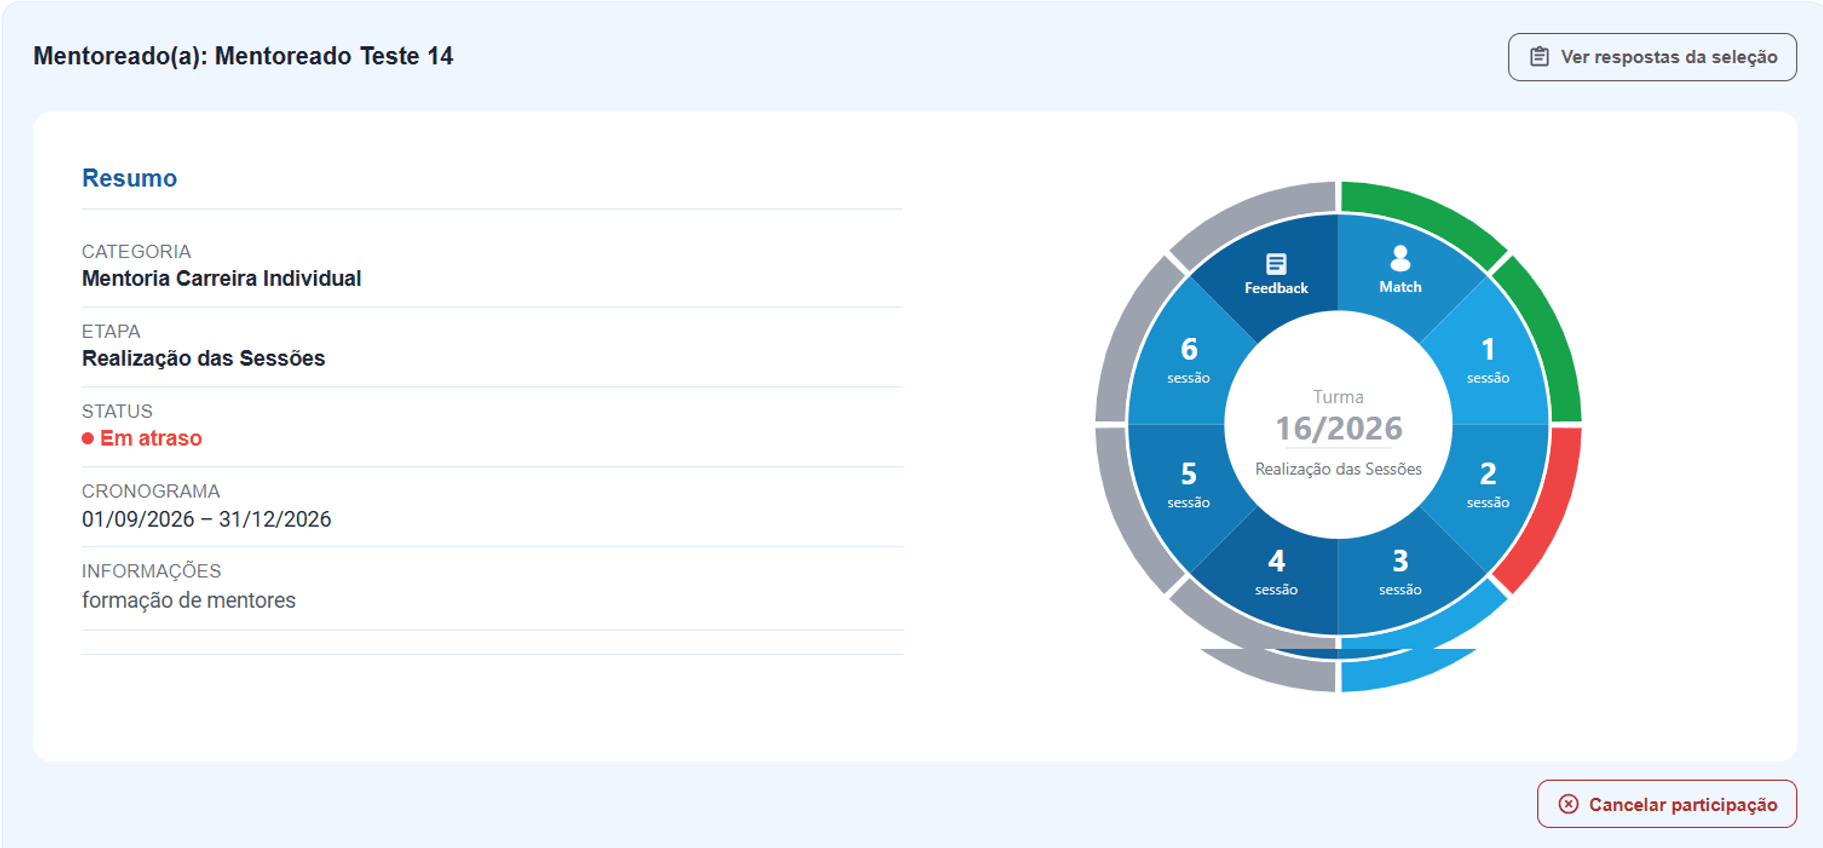Image resolution: width=1823 pixels, height=848 pixels.
Task: Click the Feedback document icon in wheel
Action: [1276, 264]
